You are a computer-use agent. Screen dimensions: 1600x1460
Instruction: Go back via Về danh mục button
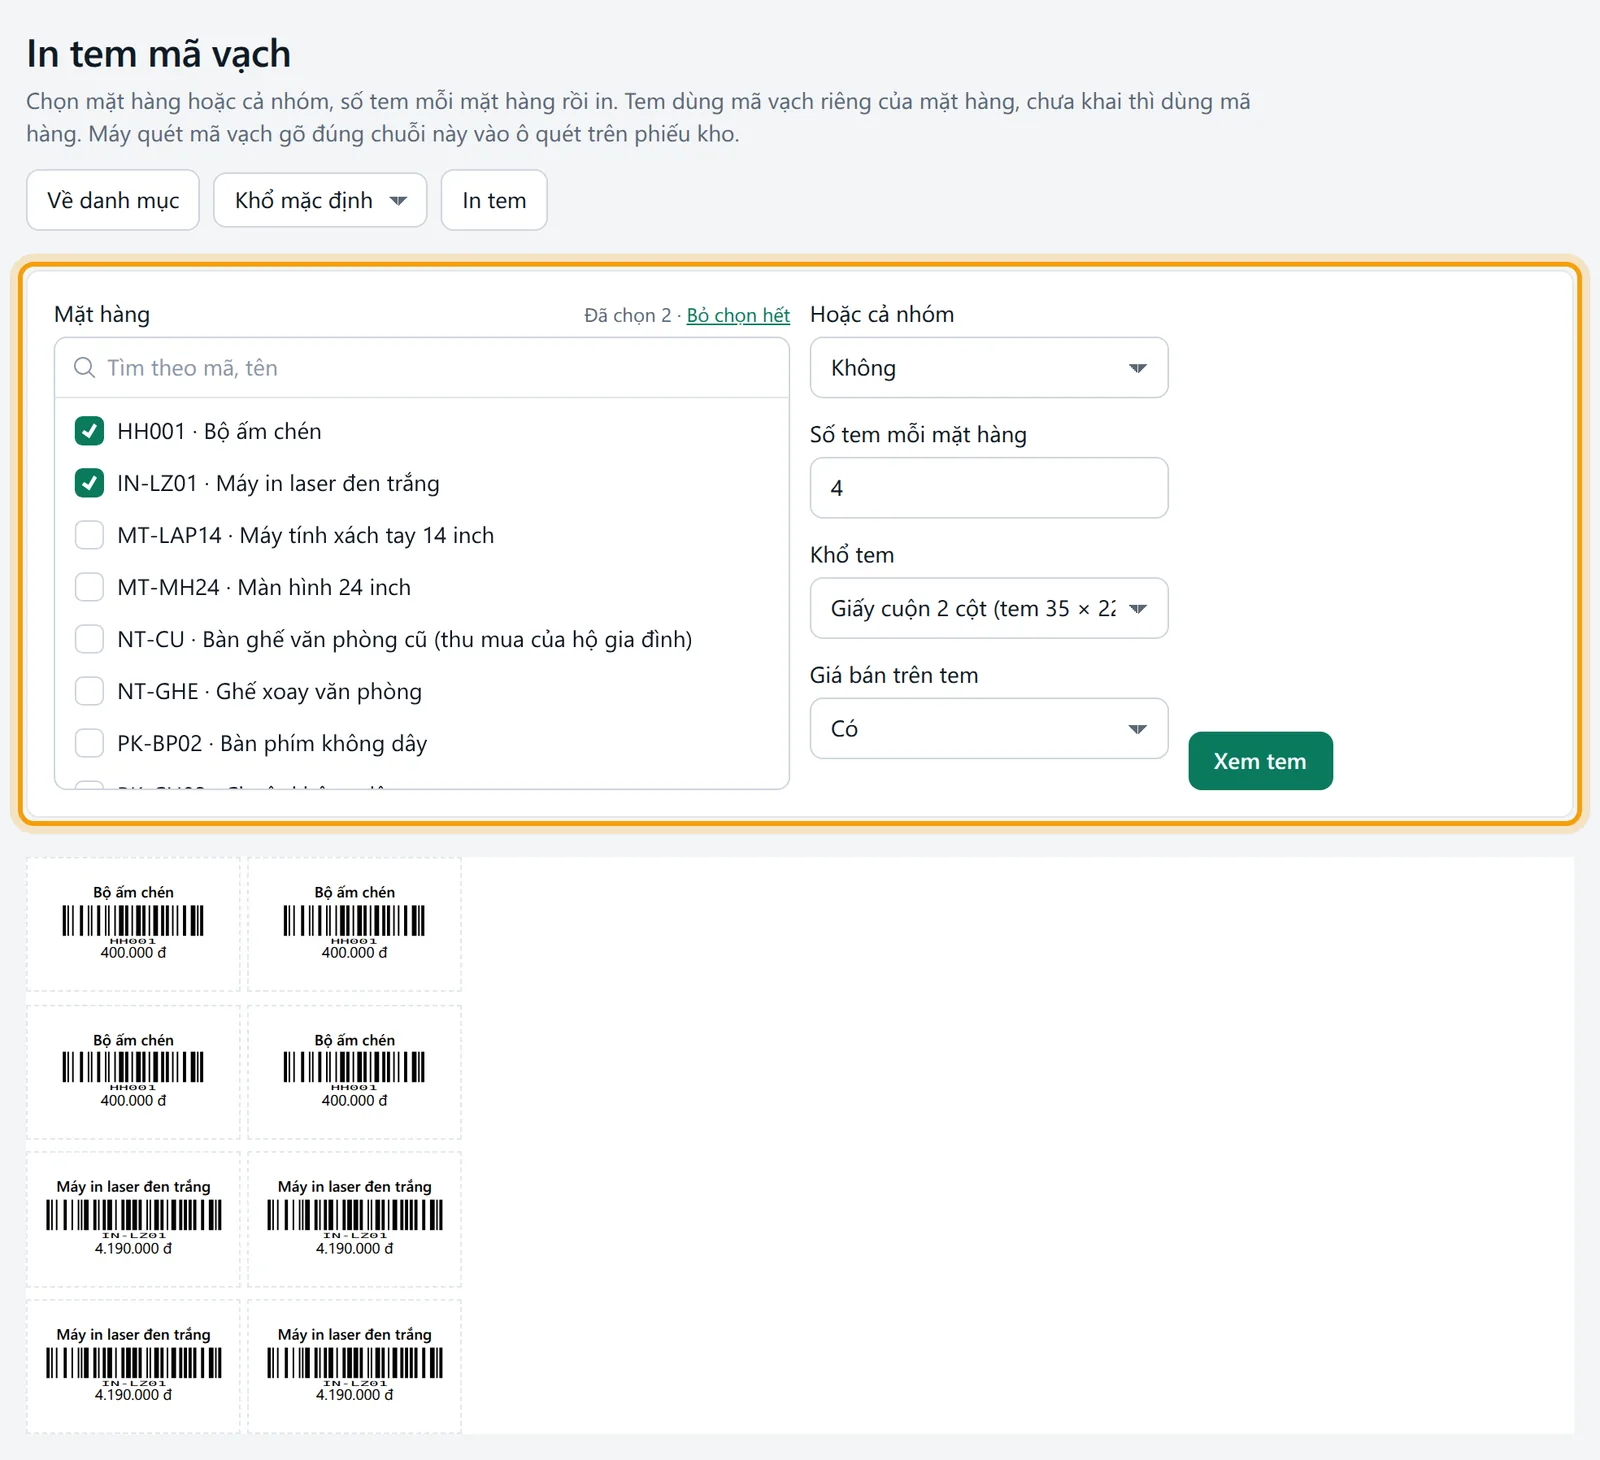[x=113, y=200]
